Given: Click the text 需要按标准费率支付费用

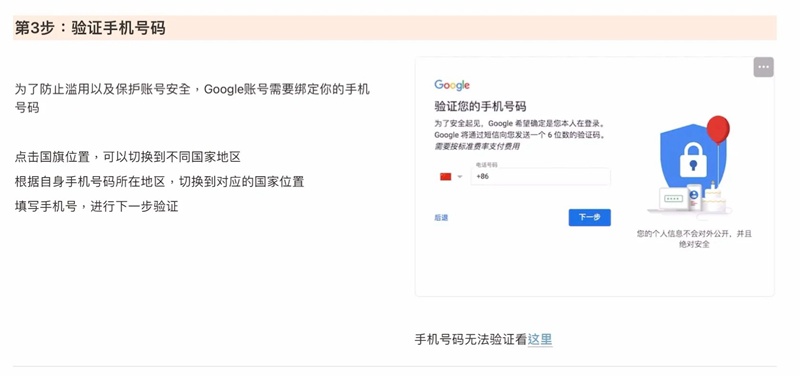Looking at the screenshot, I should pyautogui.click(x=477, y=146).
